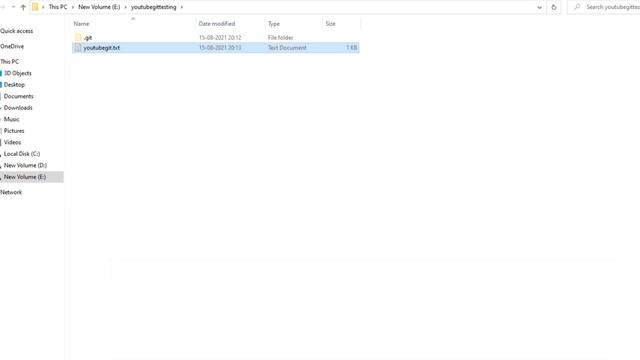Click the search magnifier icon
The image size is (640, 360).
click(x=577, y=7)
